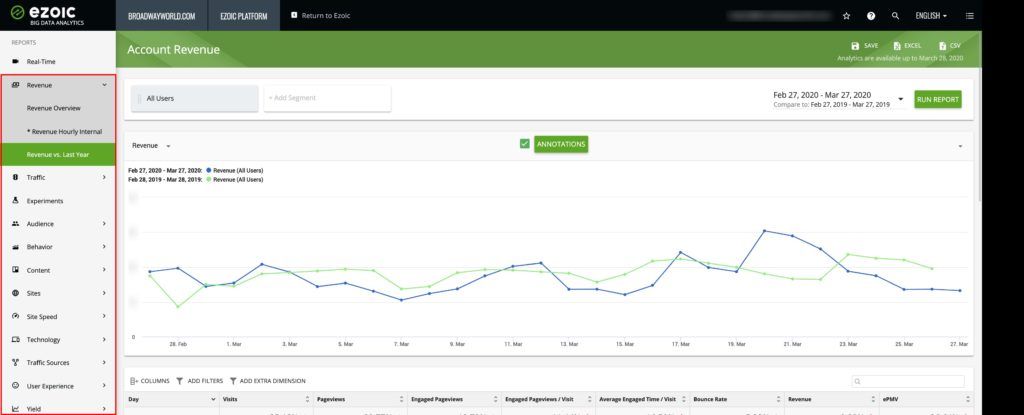
Task: Click the Add Segment input field
Action: pos(327,98)
